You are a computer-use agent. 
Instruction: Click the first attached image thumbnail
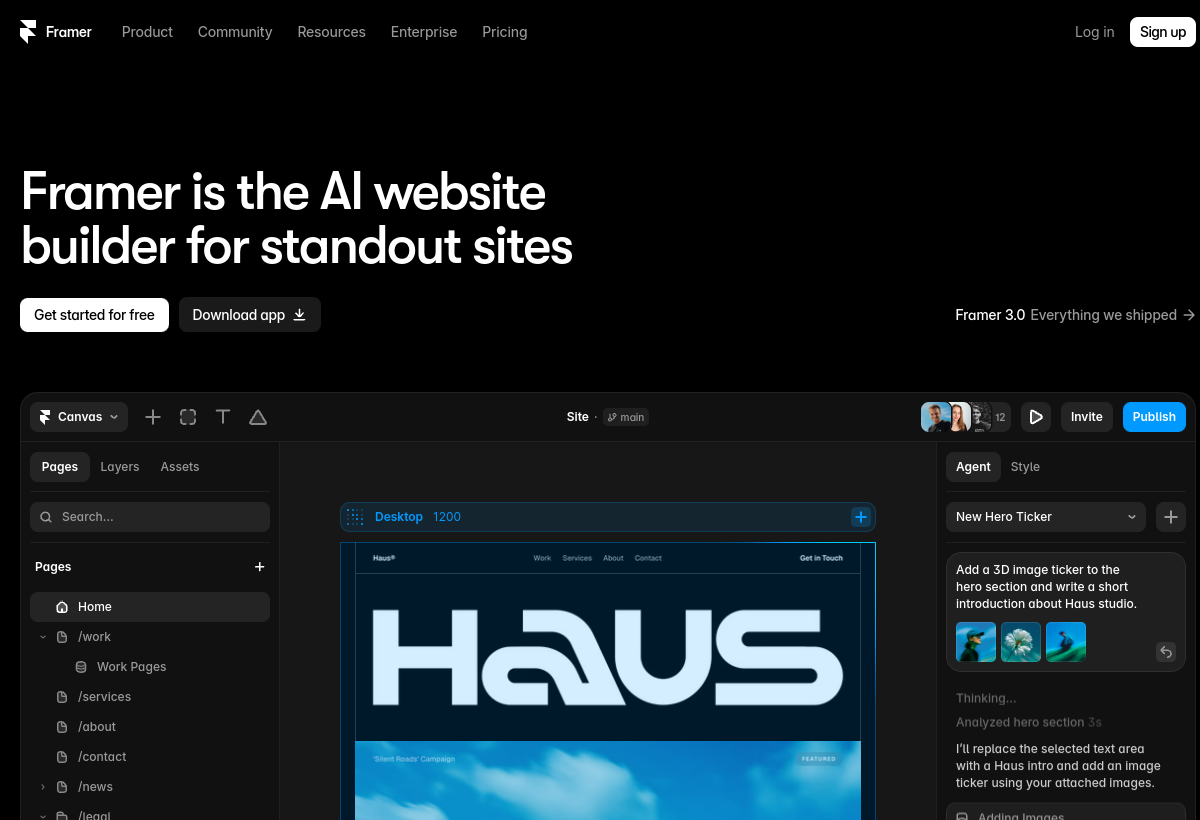click(976, 642)
